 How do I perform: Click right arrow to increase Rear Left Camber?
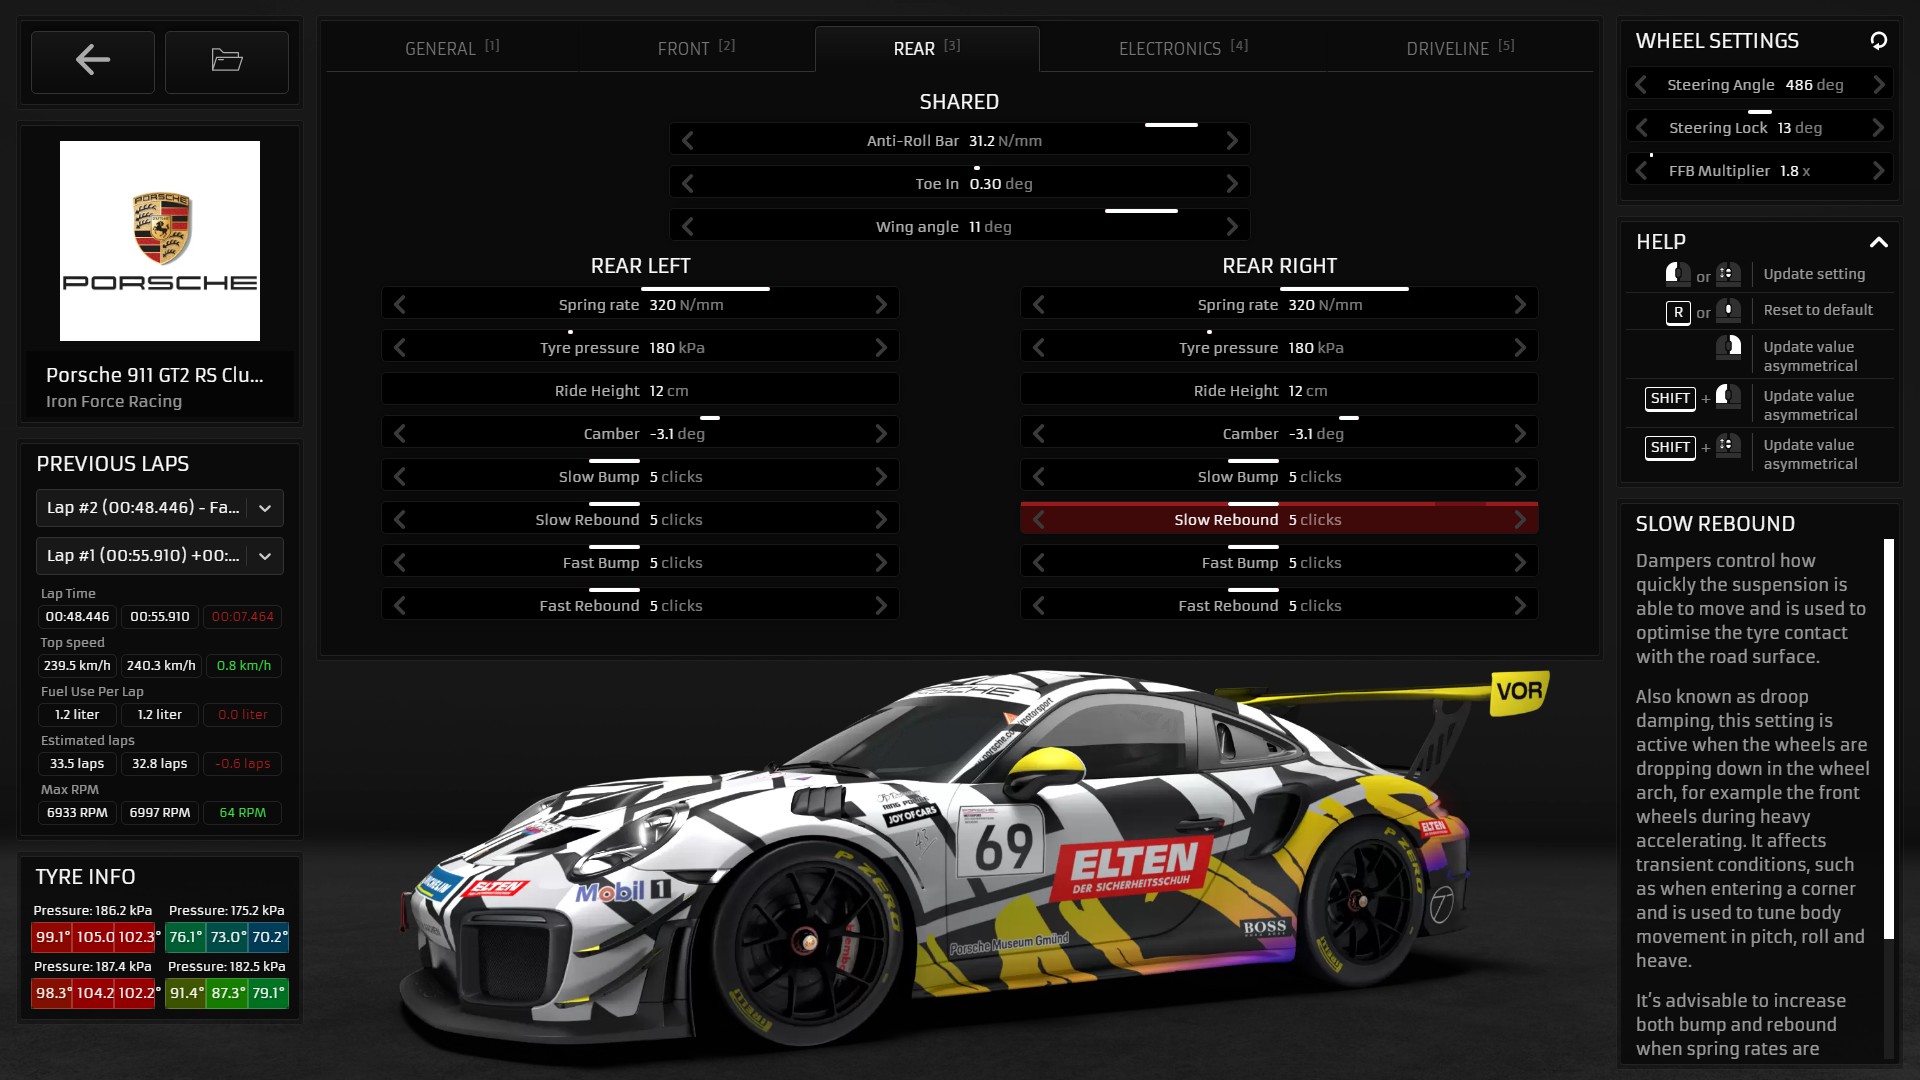click(x=880, y=433)
